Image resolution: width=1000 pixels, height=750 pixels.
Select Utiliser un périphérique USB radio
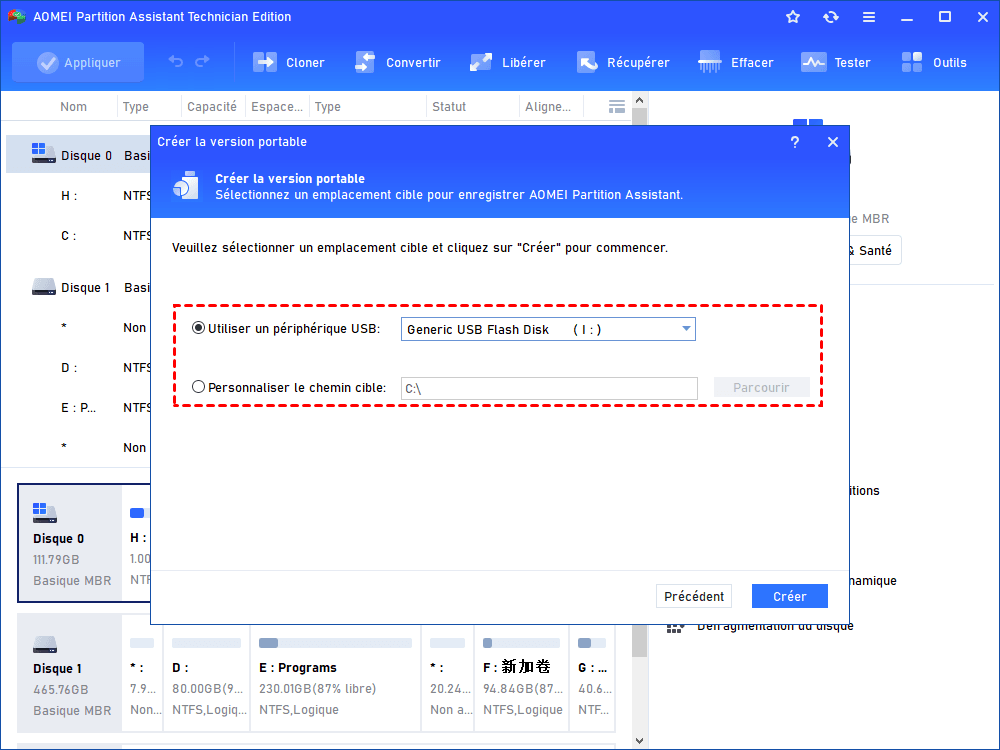coord(198,328)
